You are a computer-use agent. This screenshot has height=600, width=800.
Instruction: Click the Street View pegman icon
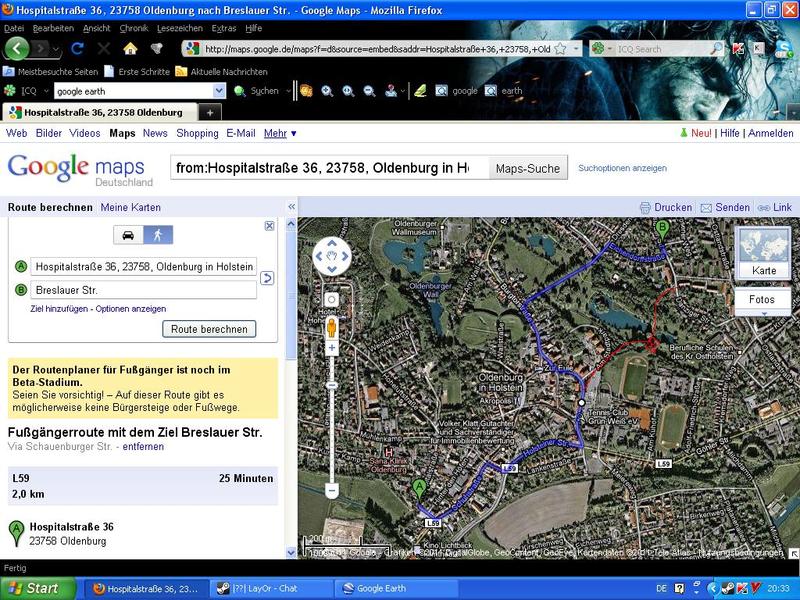[332, 328]
